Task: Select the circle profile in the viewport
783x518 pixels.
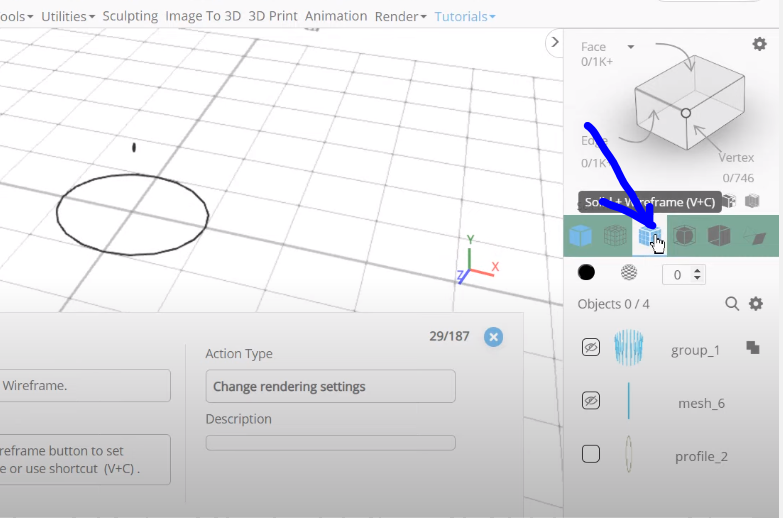Action: tap(132, 215)
